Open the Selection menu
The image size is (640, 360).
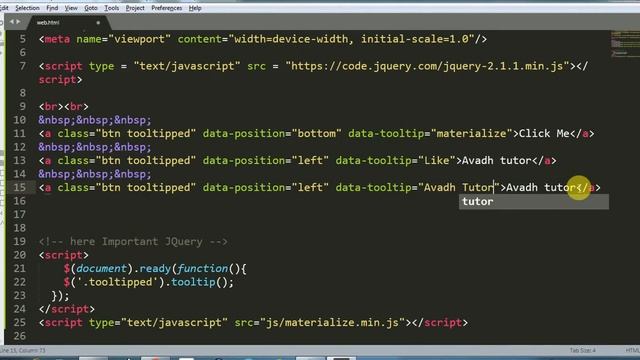tap(27, 8)
